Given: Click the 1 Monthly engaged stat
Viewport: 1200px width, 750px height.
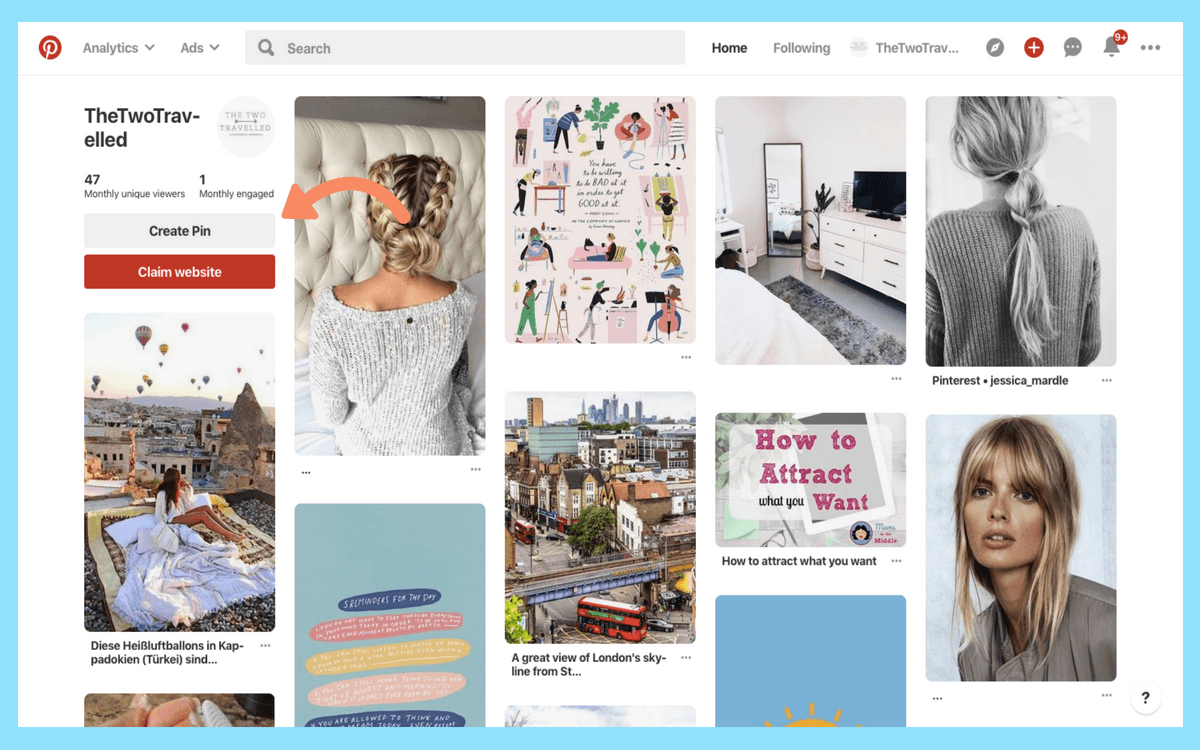Looking at the screenshot, I should (x=236, y=187).
